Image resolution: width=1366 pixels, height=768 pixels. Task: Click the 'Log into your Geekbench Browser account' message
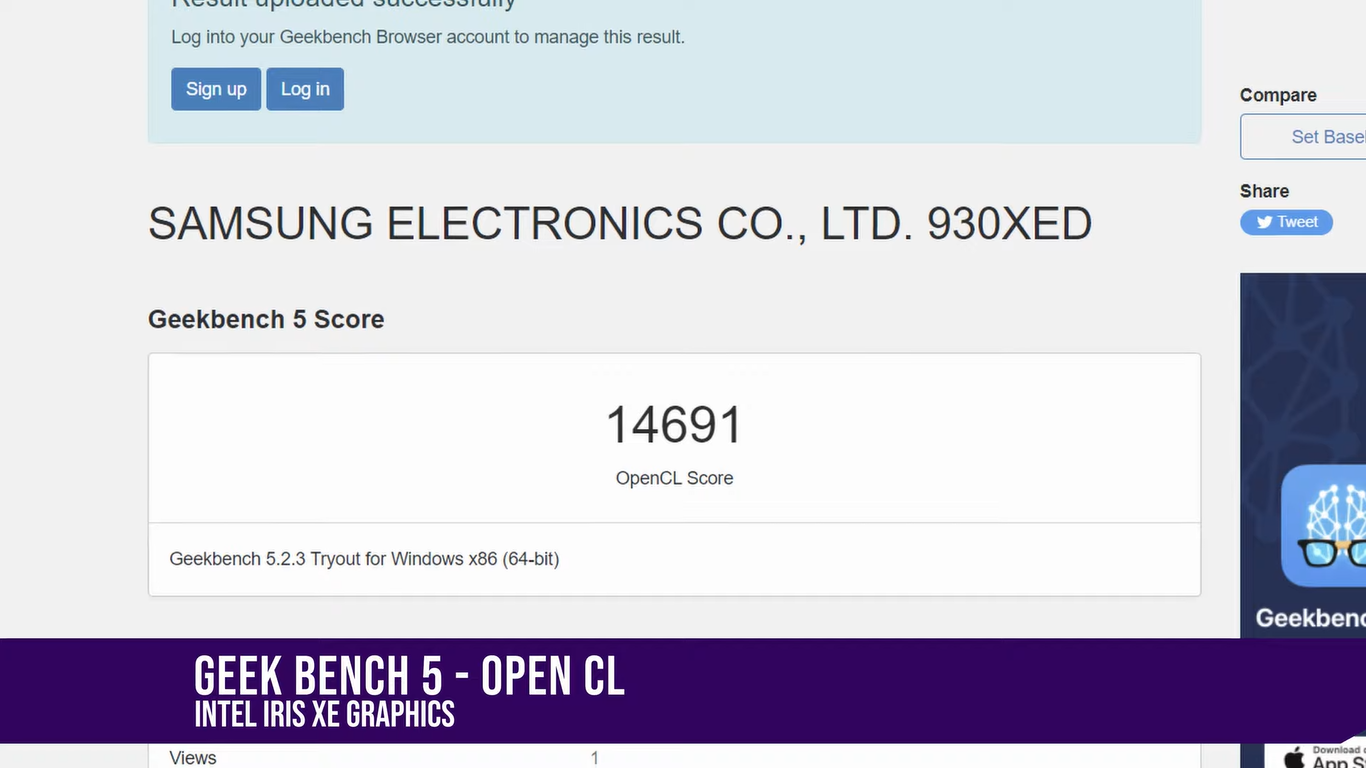428,37
